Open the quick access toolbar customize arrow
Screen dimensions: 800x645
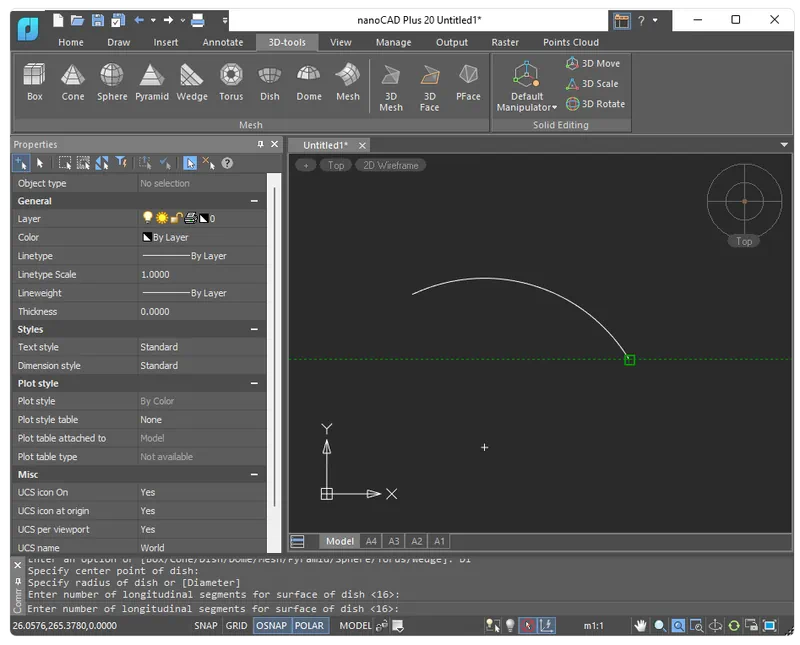[224, 20]
